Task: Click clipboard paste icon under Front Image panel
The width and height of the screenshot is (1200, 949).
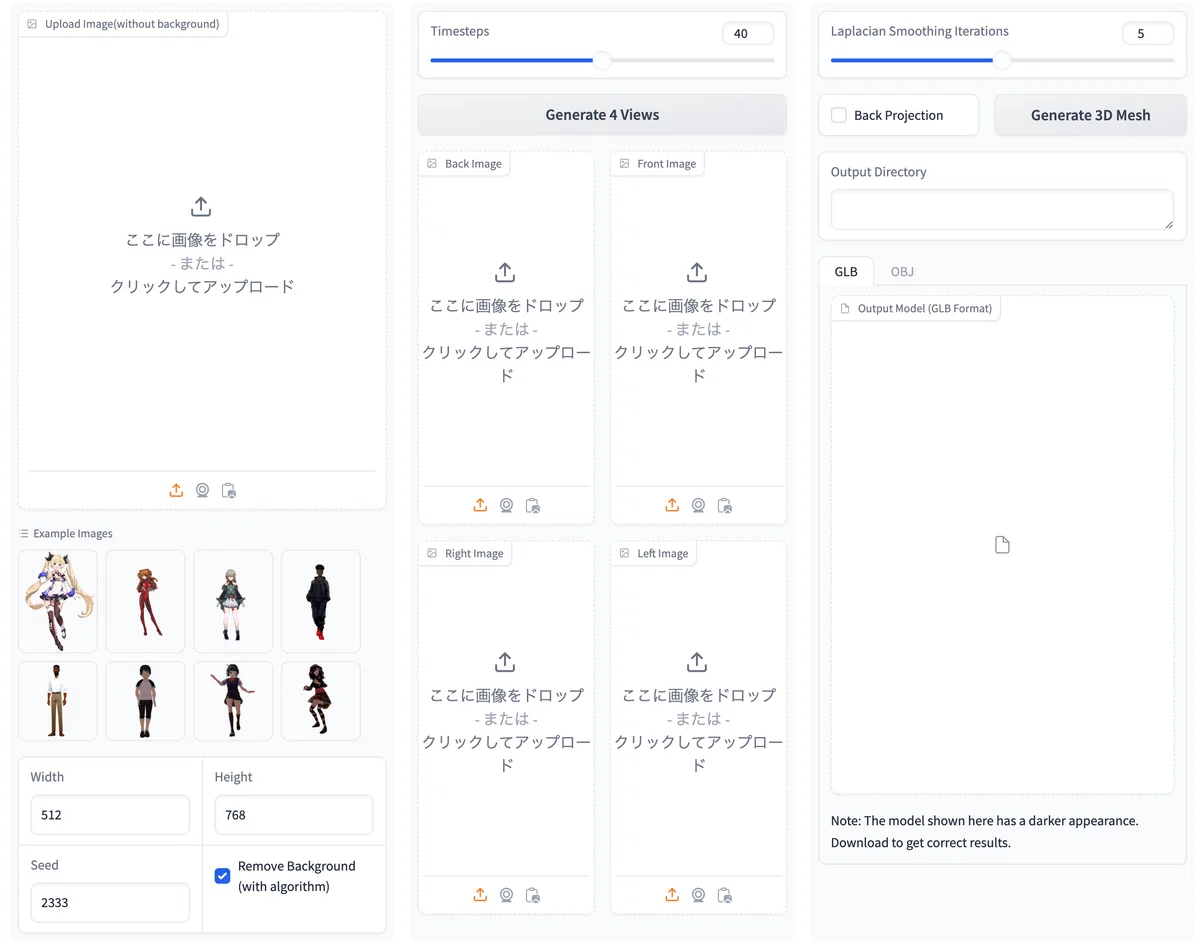Action: (725, 505)
